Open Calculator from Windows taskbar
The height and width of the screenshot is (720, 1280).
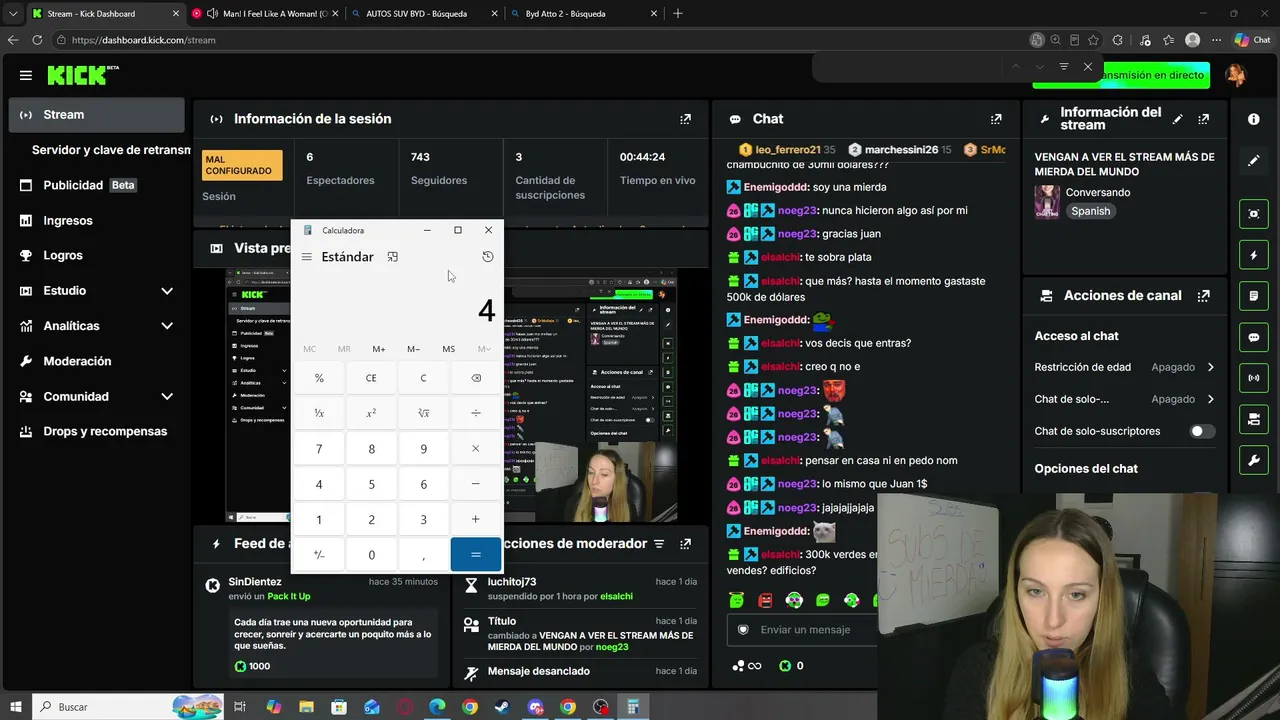(x=633, y=707)
